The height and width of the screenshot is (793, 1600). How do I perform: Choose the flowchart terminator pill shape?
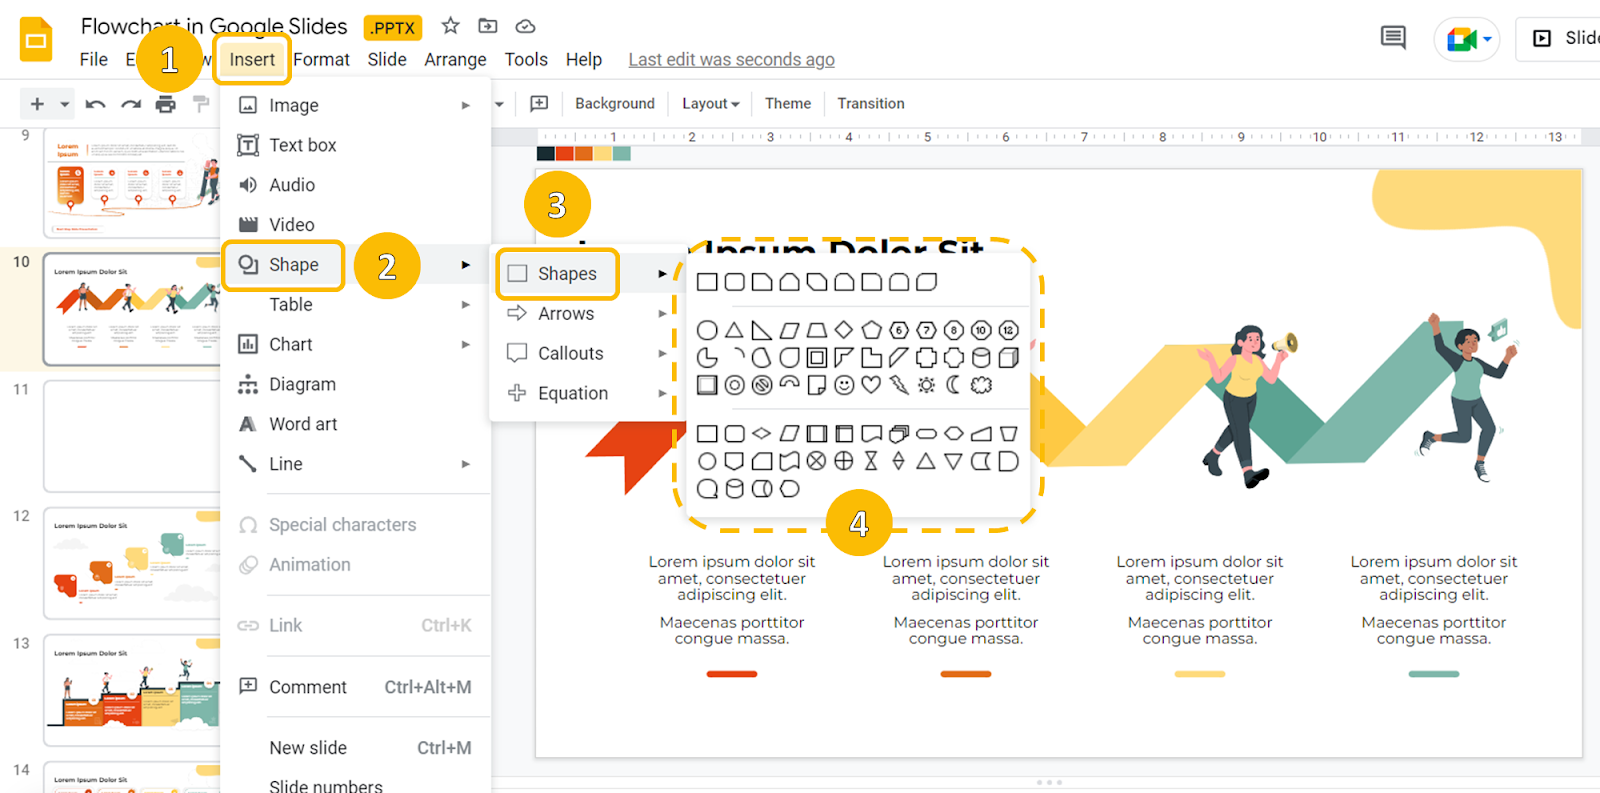926,434
